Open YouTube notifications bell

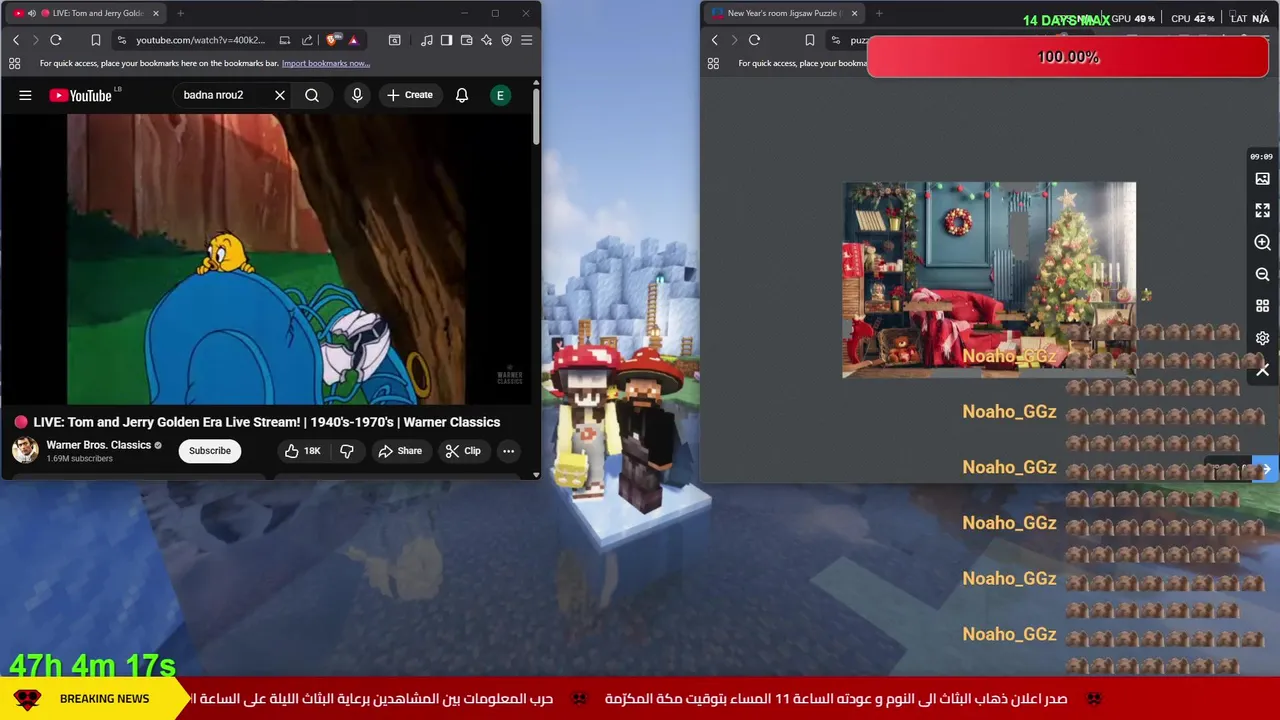pos(462,95)
